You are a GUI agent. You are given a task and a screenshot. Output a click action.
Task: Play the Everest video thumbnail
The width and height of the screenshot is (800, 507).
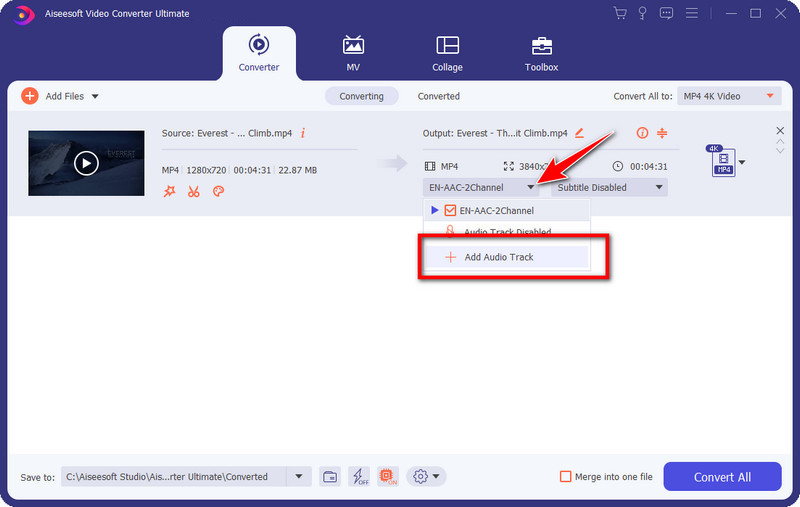(87, 163)
